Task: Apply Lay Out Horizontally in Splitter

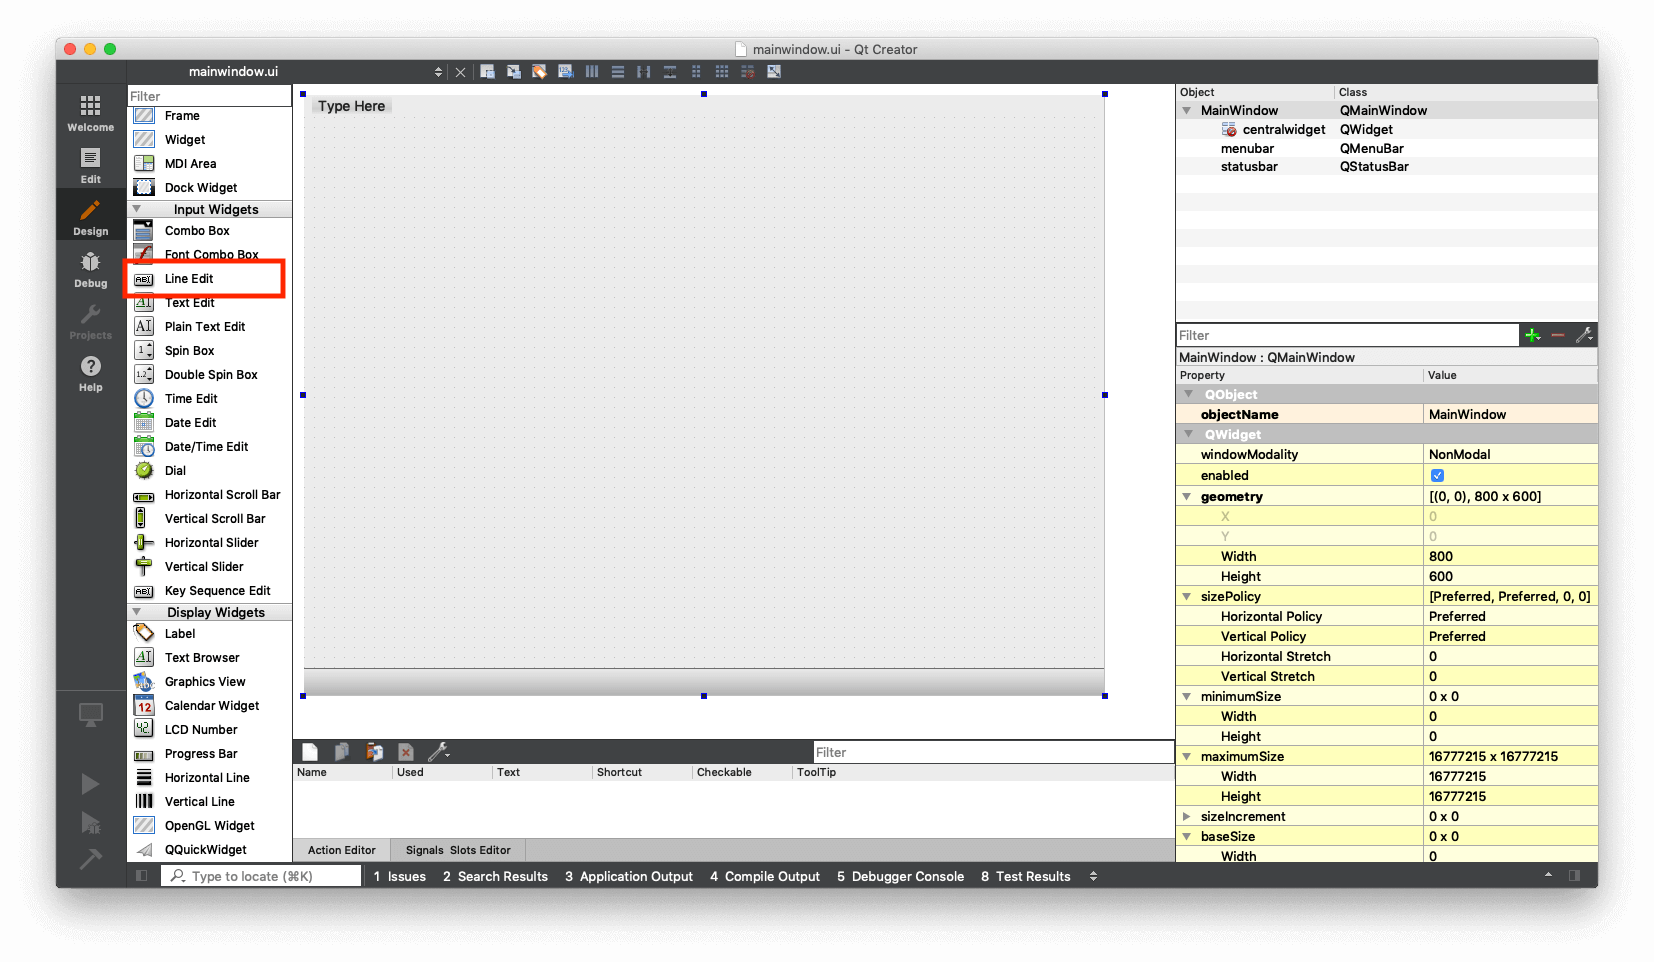Action: coord(644,71)
